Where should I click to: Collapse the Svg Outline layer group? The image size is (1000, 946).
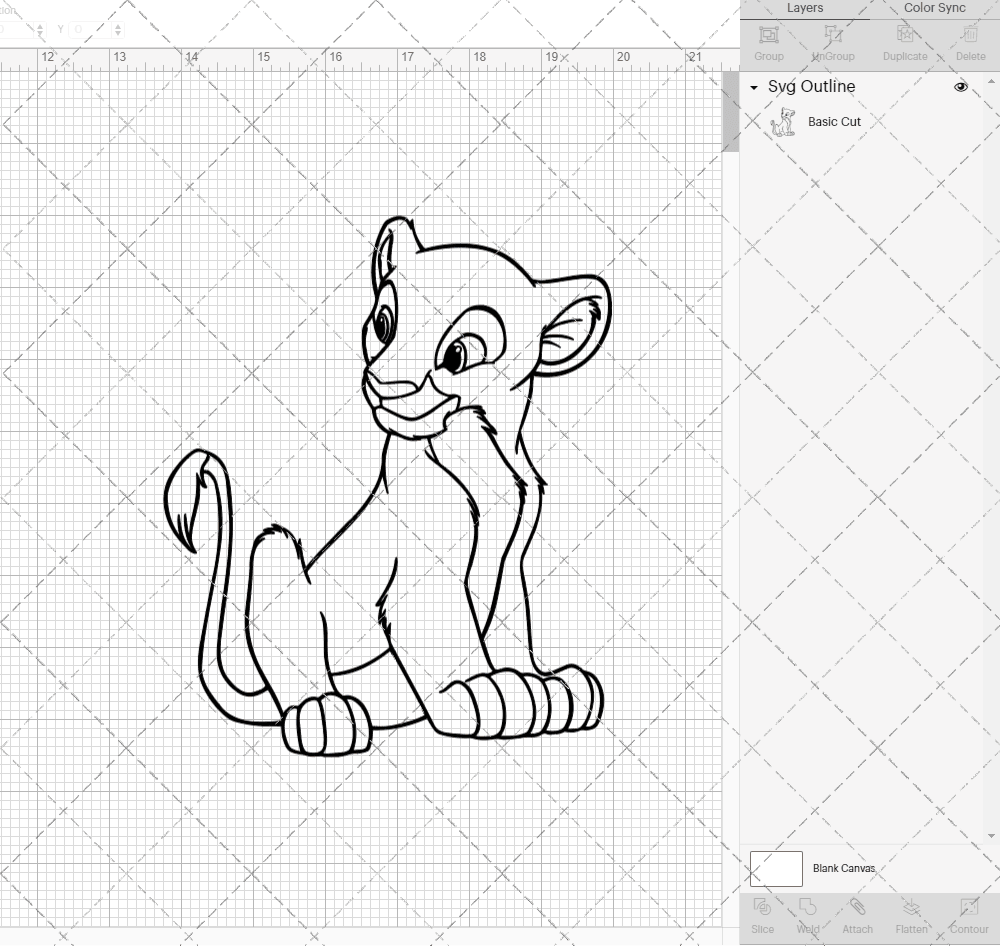753,87
